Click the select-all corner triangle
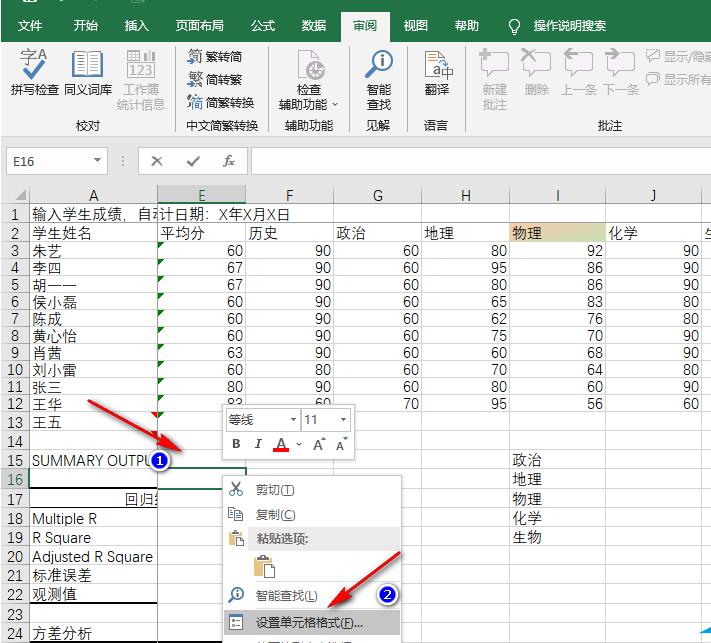Viewport: 711px width, 643px height. coord(20,195)
